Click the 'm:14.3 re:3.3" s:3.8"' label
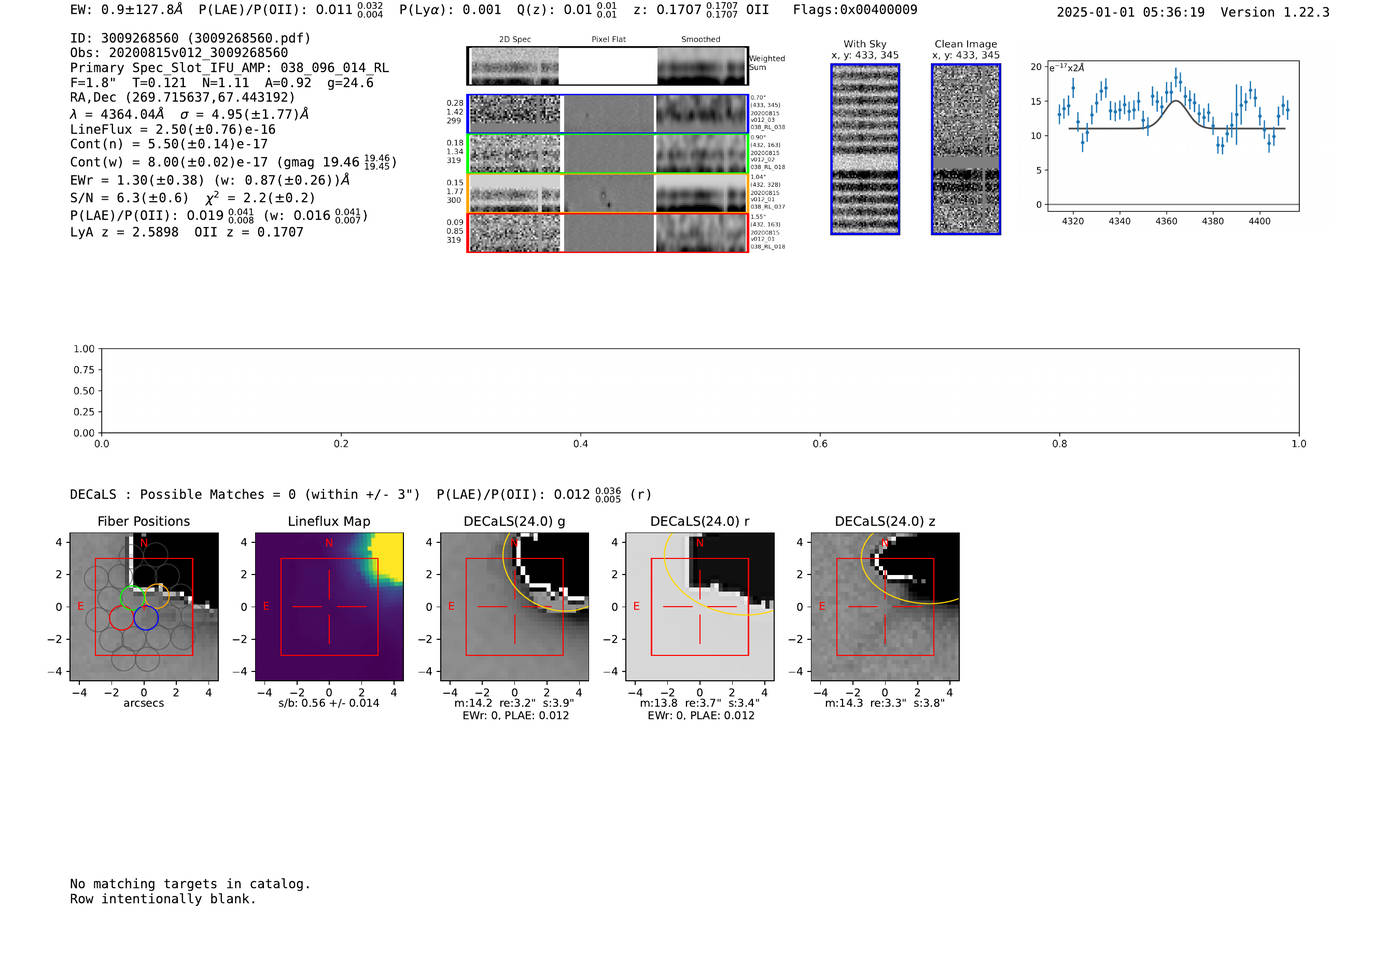Image resolution: width=1400 pixels, height=953 pixels. pyautogui.click(x=885, y=703)
